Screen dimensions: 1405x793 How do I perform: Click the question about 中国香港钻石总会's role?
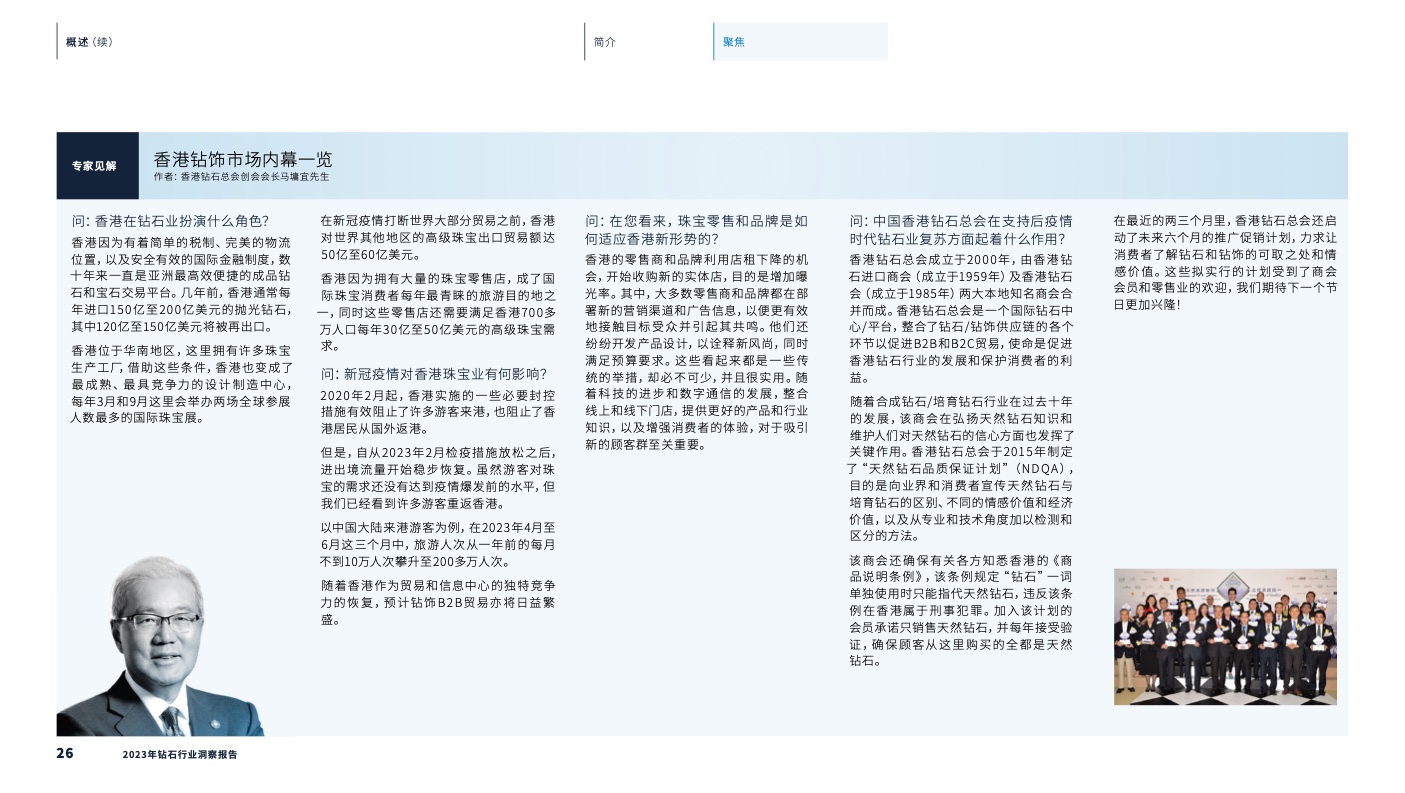[x=961, y=229]
